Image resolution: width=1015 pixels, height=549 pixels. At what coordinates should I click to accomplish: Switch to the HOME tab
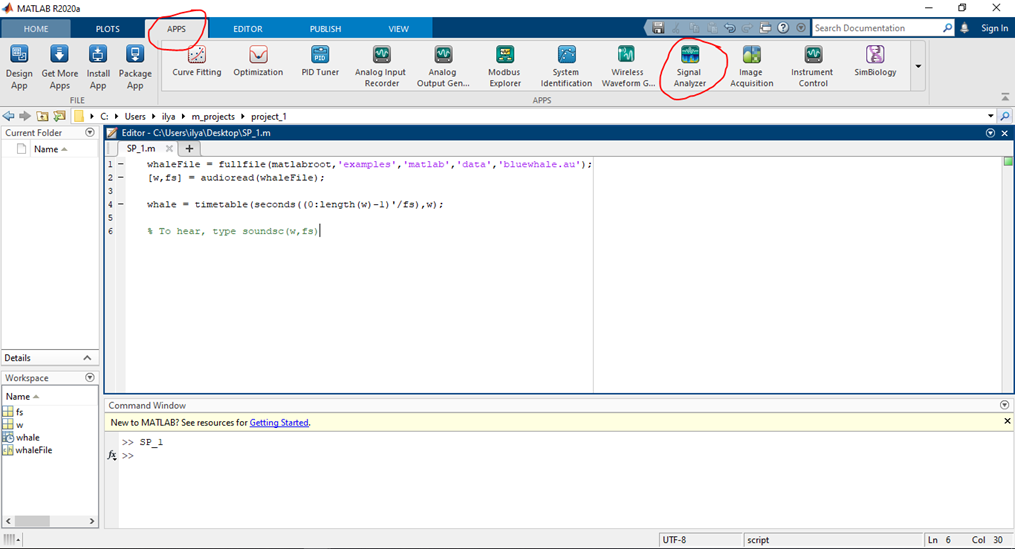pos(36,28)
